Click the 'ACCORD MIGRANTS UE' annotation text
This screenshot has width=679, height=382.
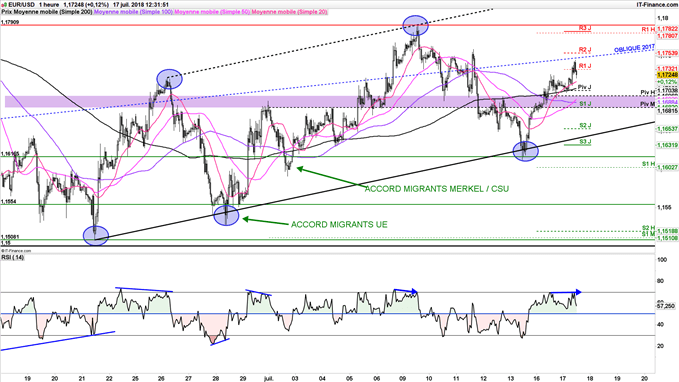point(339,224)
